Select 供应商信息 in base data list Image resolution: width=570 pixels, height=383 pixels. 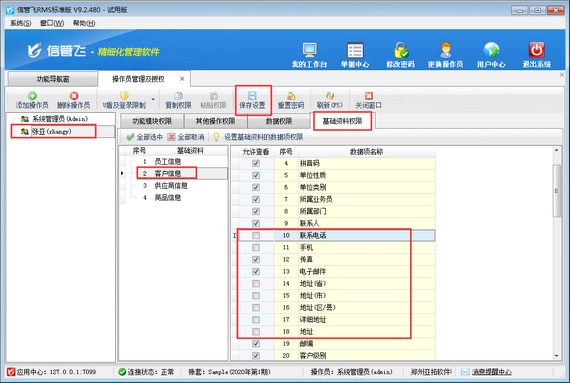pos(171,186)
